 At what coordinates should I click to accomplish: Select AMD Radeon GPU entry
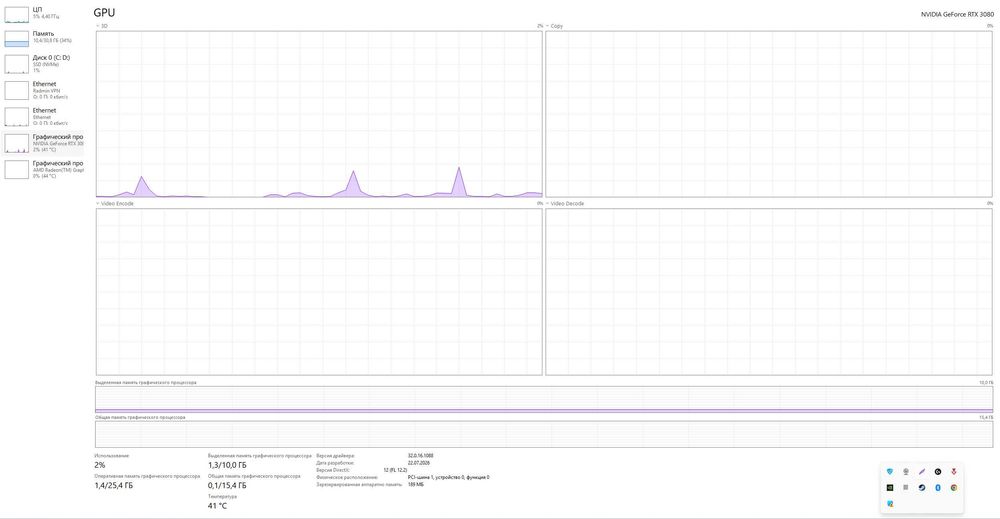click(x=43, y=170)
